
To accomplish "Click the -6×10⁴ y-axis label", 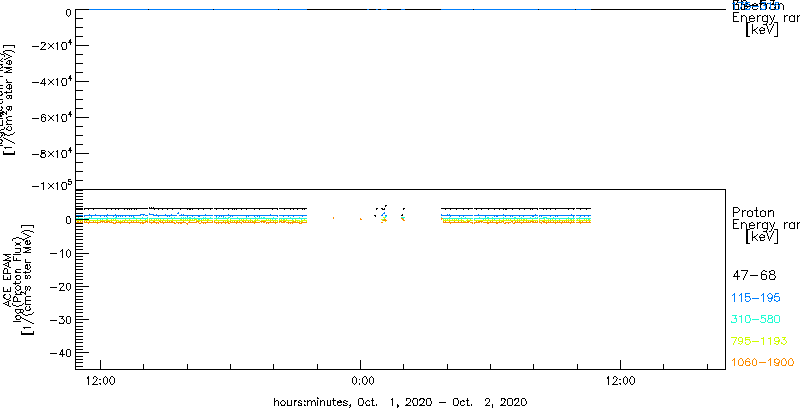I will 51,118.
